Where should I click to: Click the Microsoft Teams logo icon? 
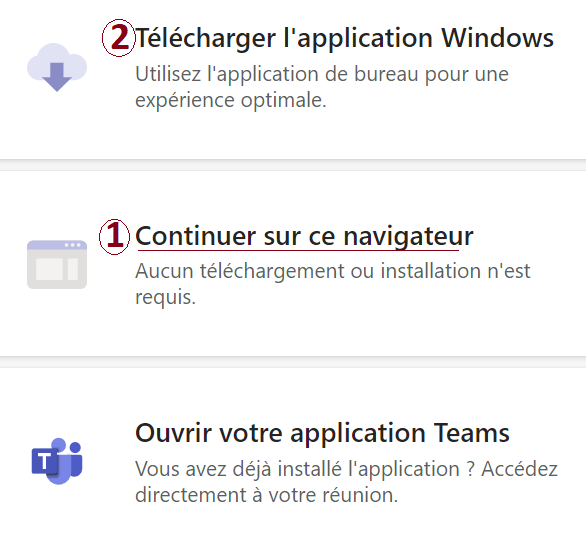pyautogui.click(x=57, y=461)
